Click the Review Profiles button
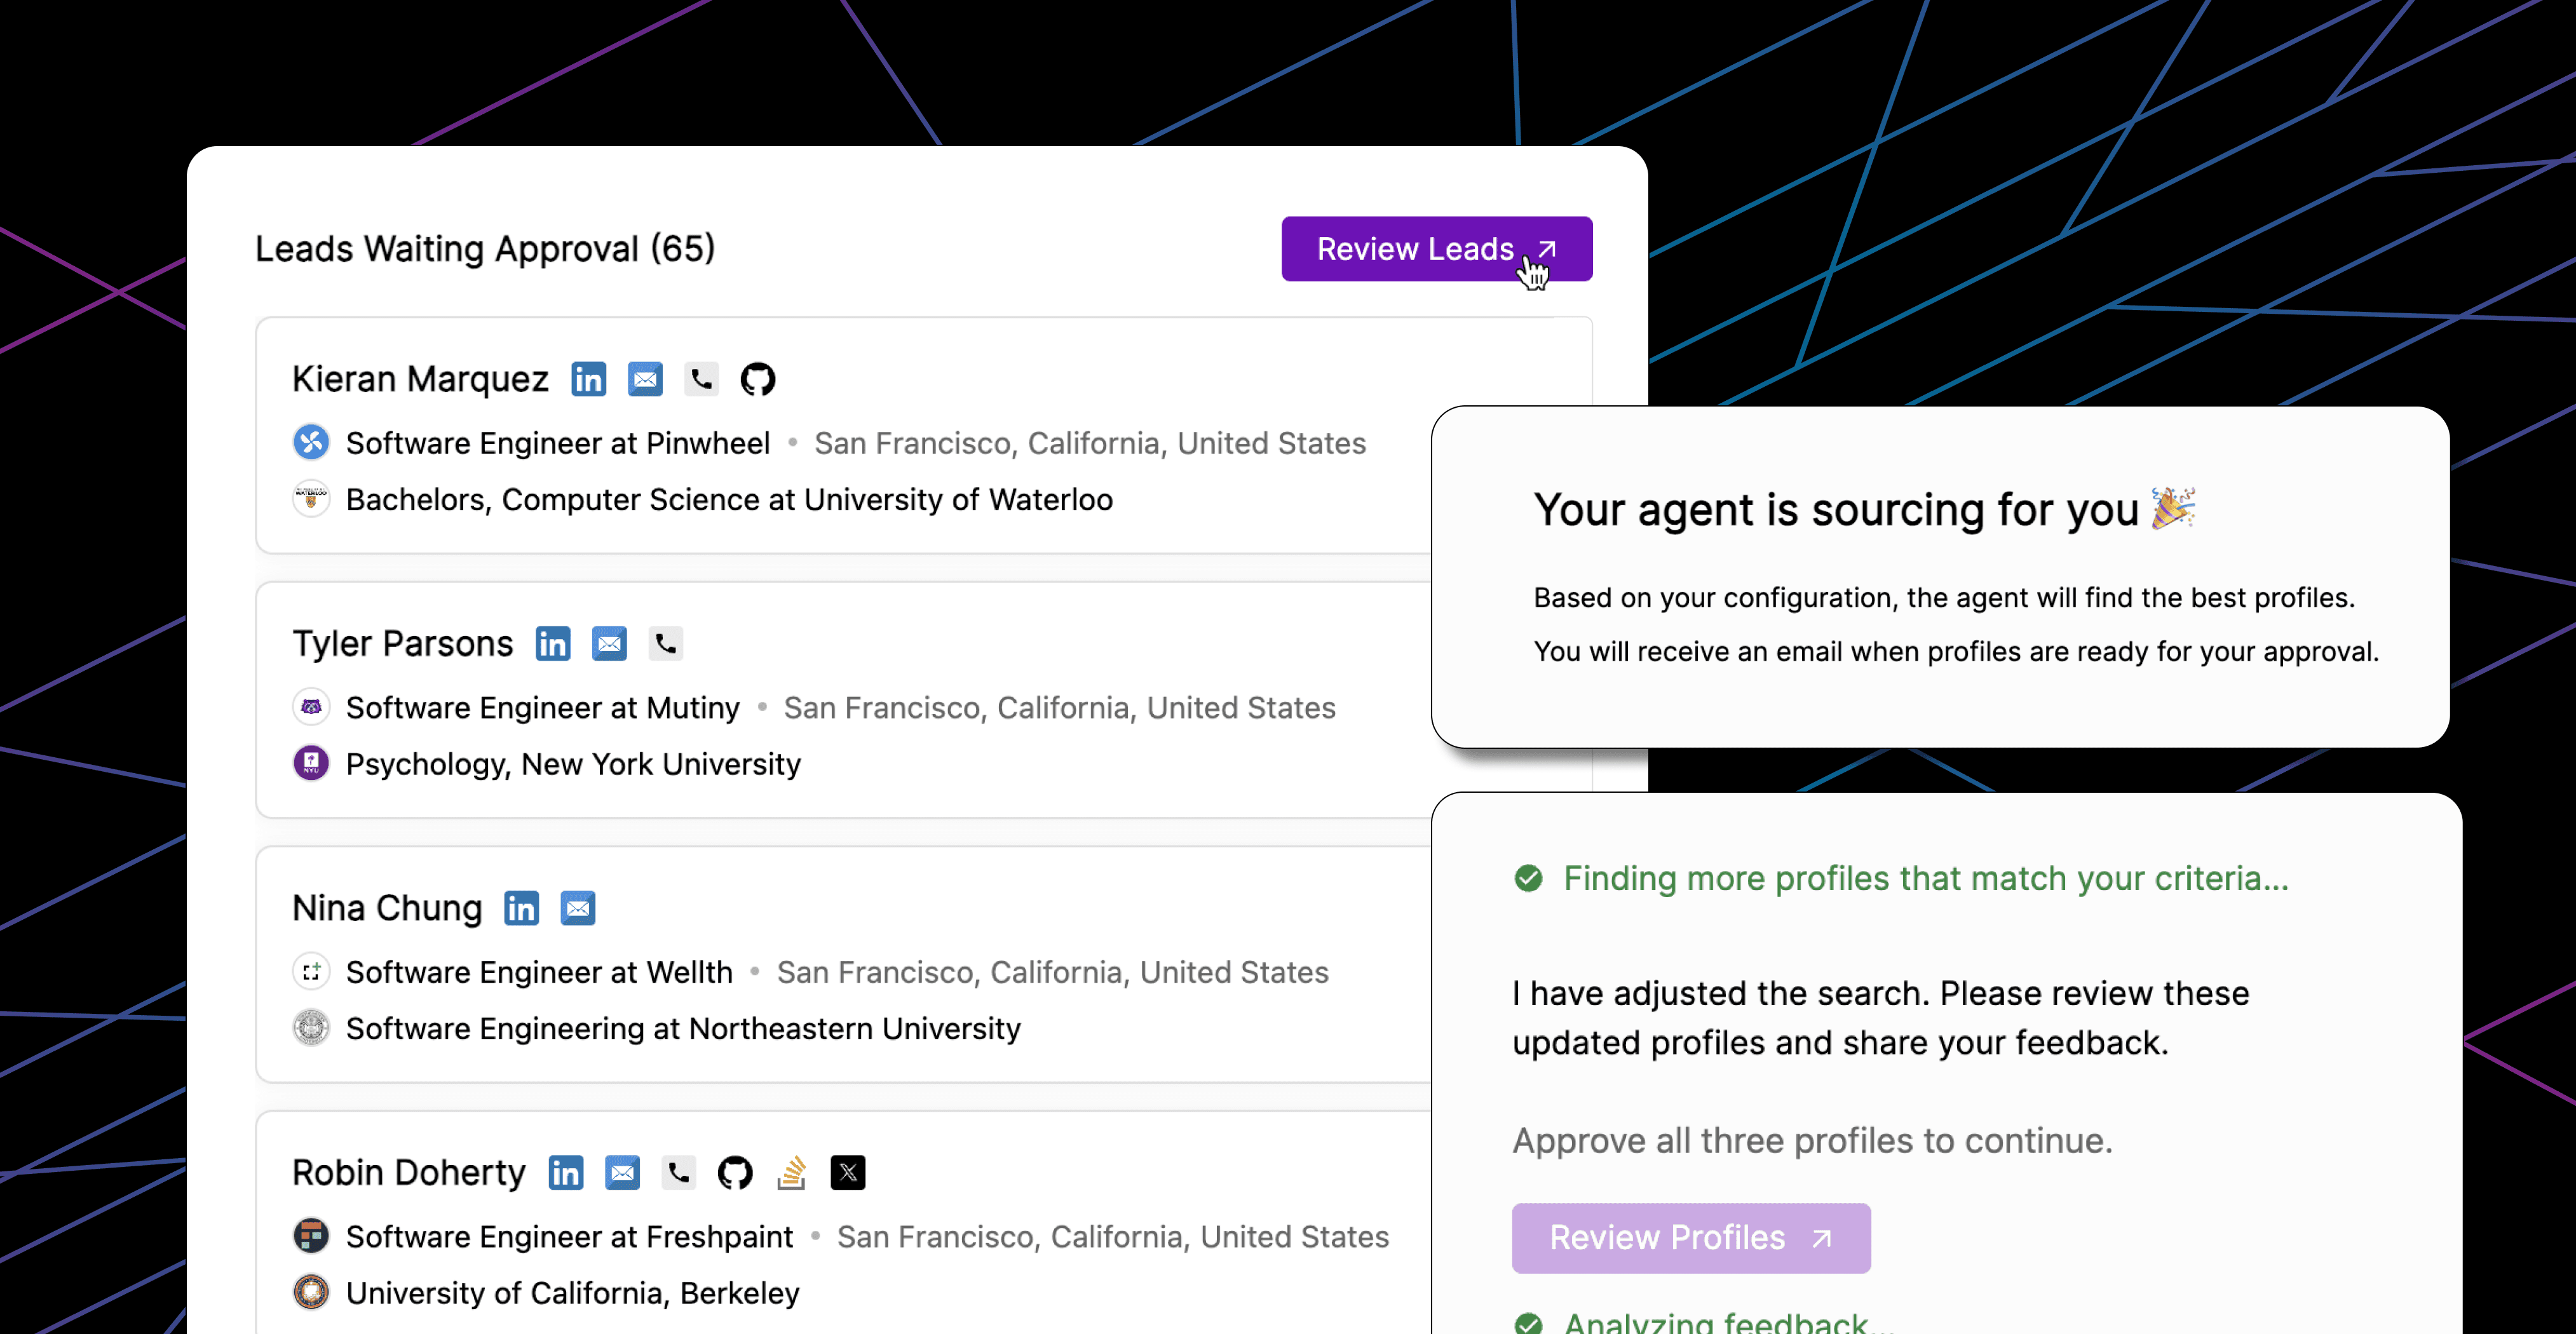The height and width of the screenshot is (1334, 2576). point(1691,1238)
